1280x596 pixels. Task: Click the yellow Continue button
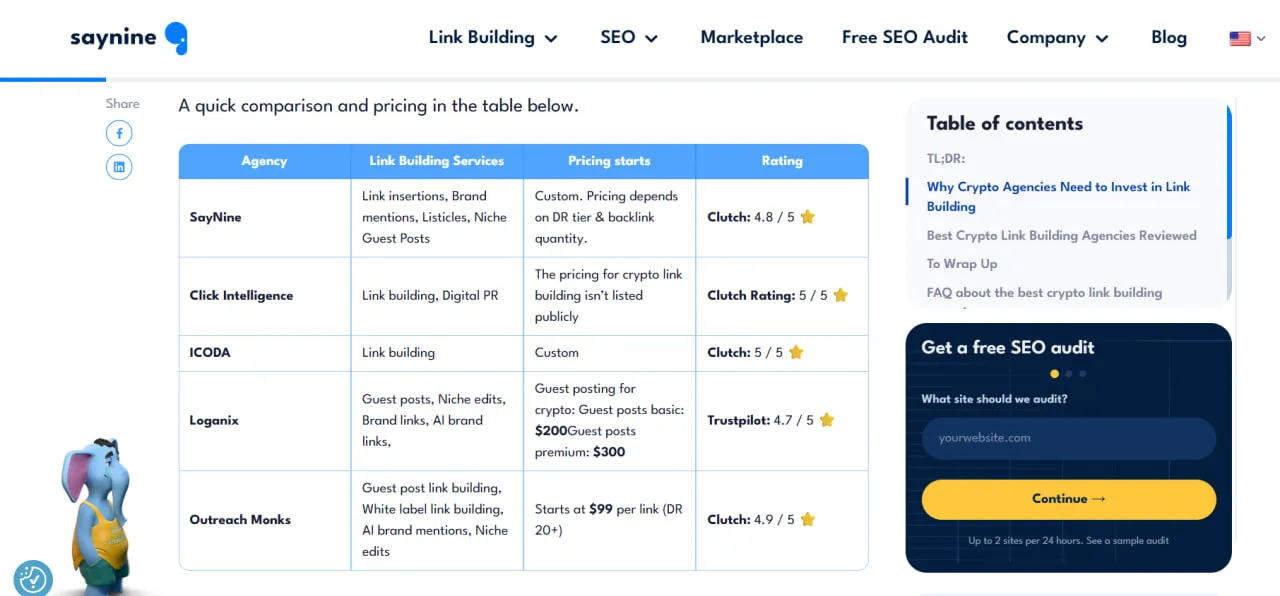[x=1069, y=499]
